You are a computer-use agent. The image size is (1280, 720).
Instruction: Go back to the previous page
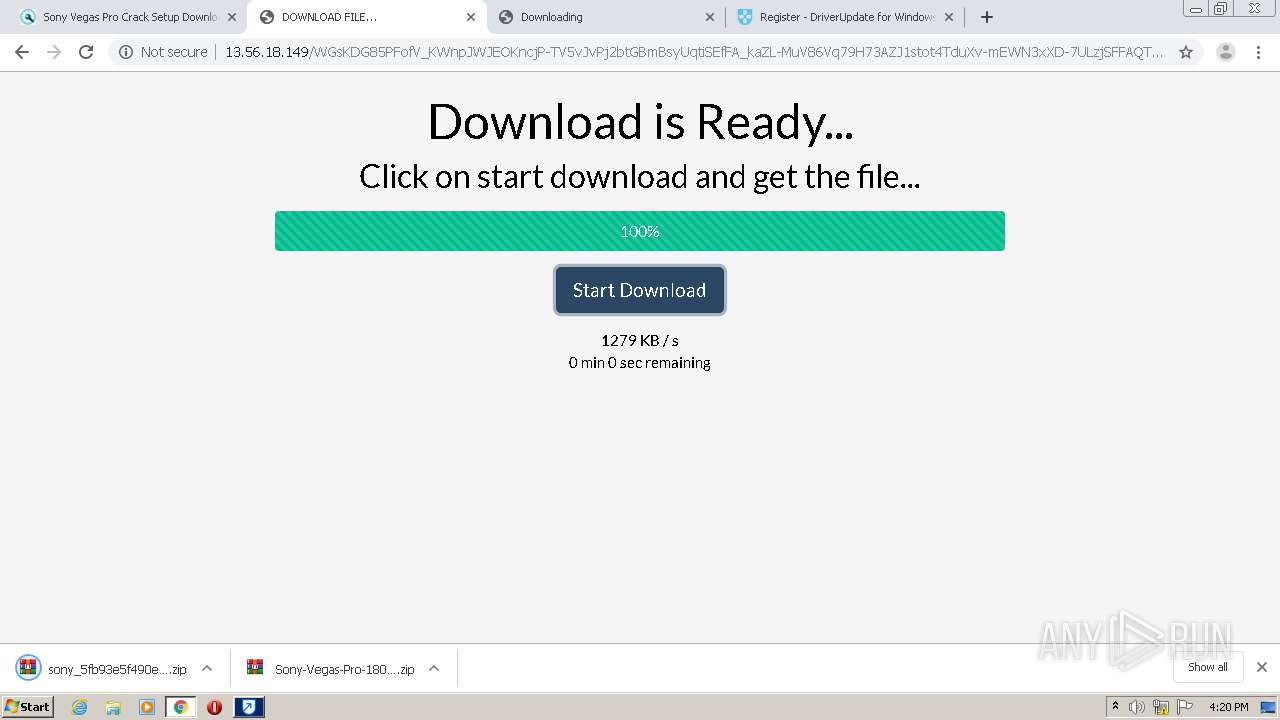point(22,52)
